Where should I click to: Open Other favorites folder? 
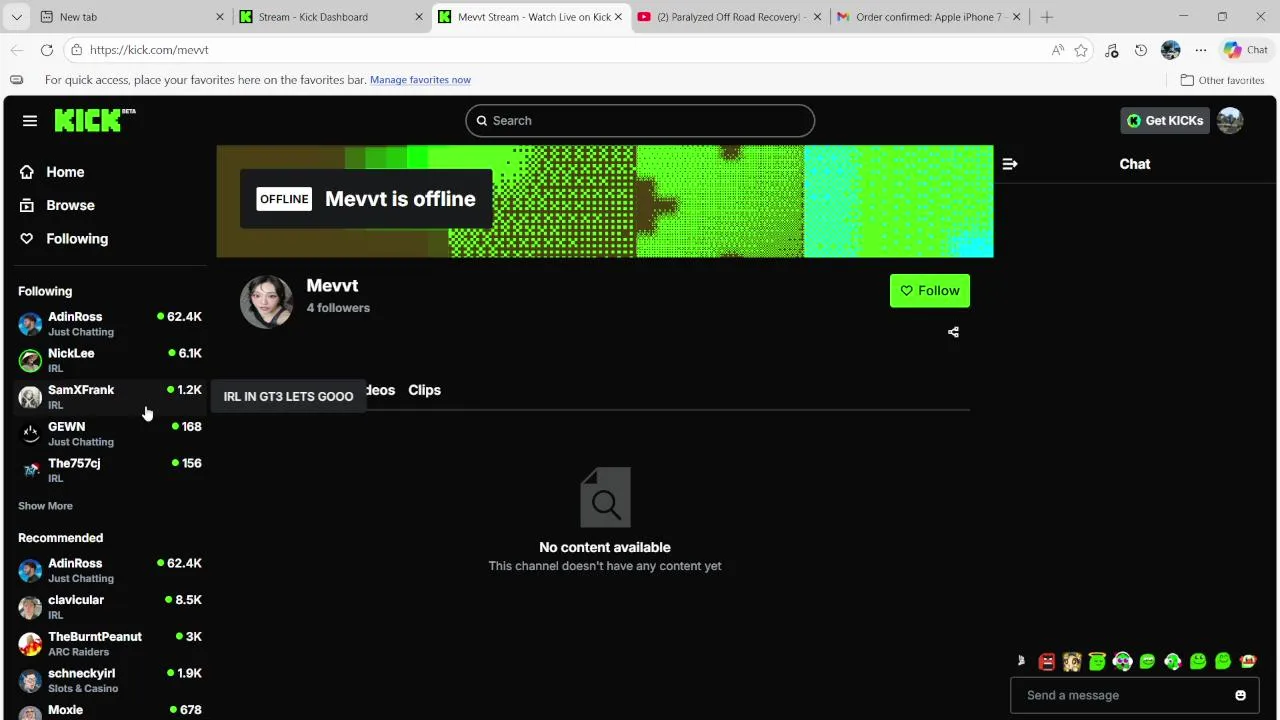click(1222, 80)
